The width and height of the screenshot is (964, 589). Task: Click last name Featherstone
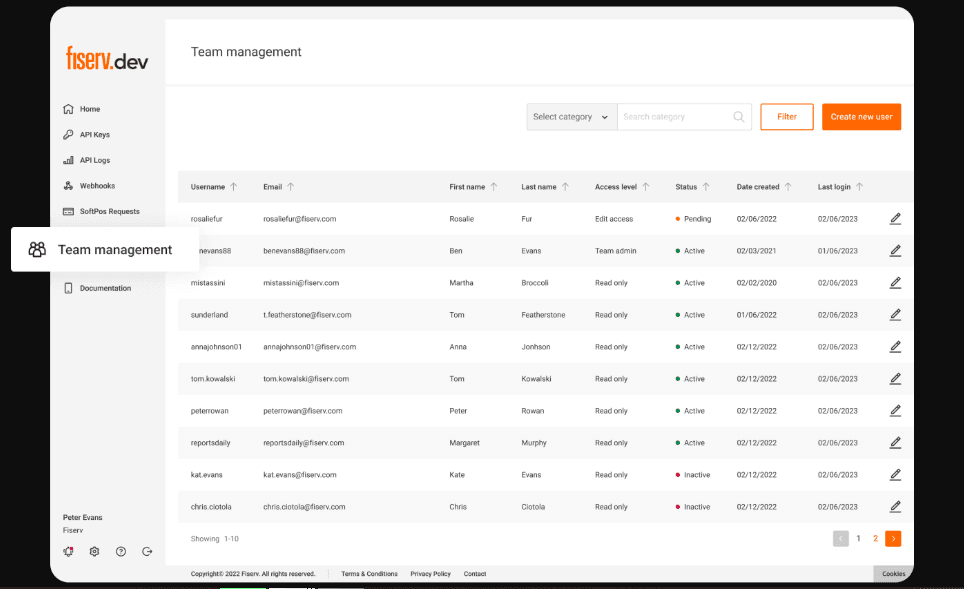click(x=543, y=315)
